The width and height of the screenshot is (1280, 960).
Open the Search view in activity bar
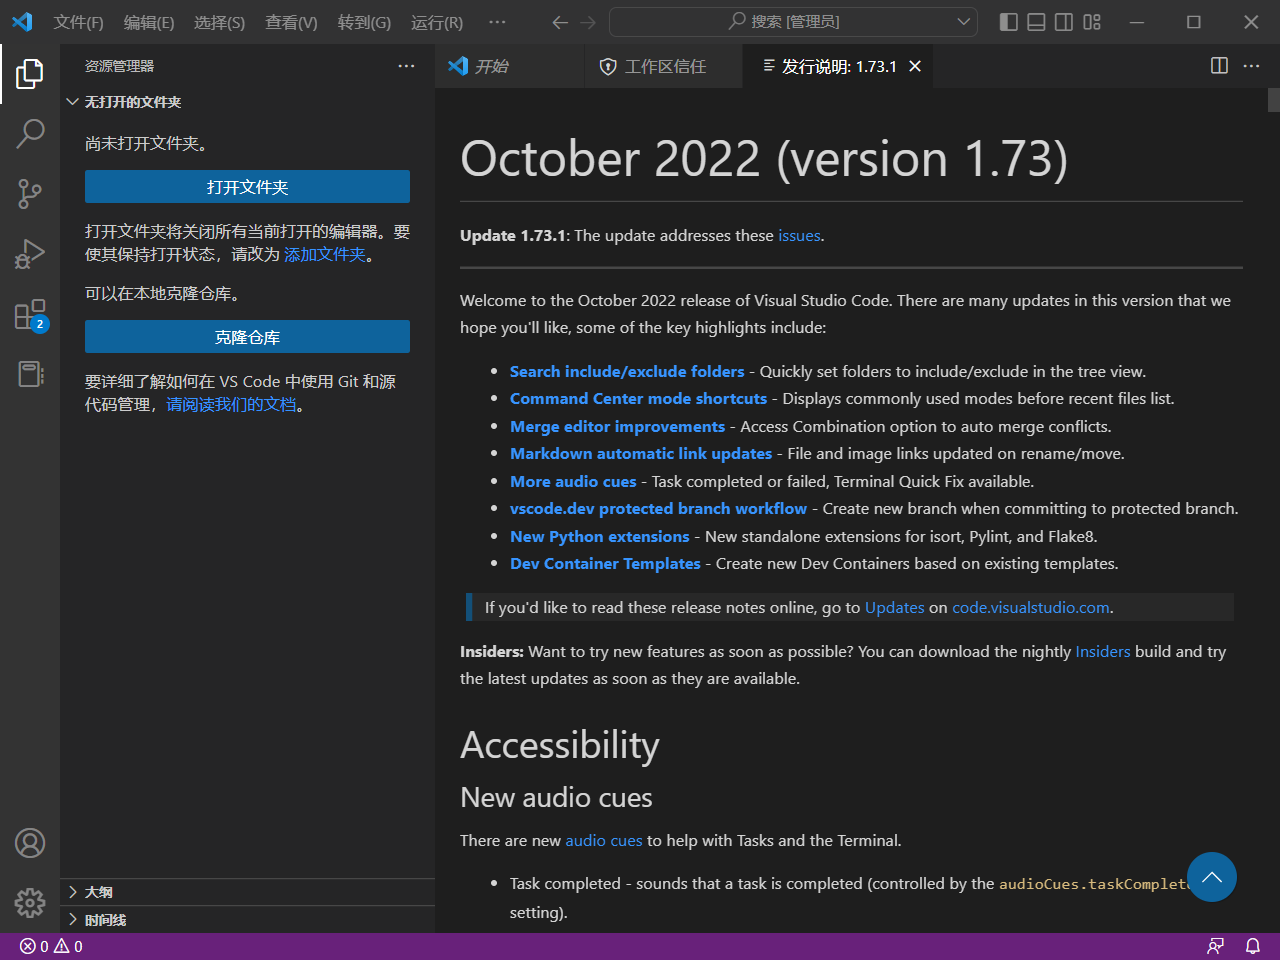point(30,133)
